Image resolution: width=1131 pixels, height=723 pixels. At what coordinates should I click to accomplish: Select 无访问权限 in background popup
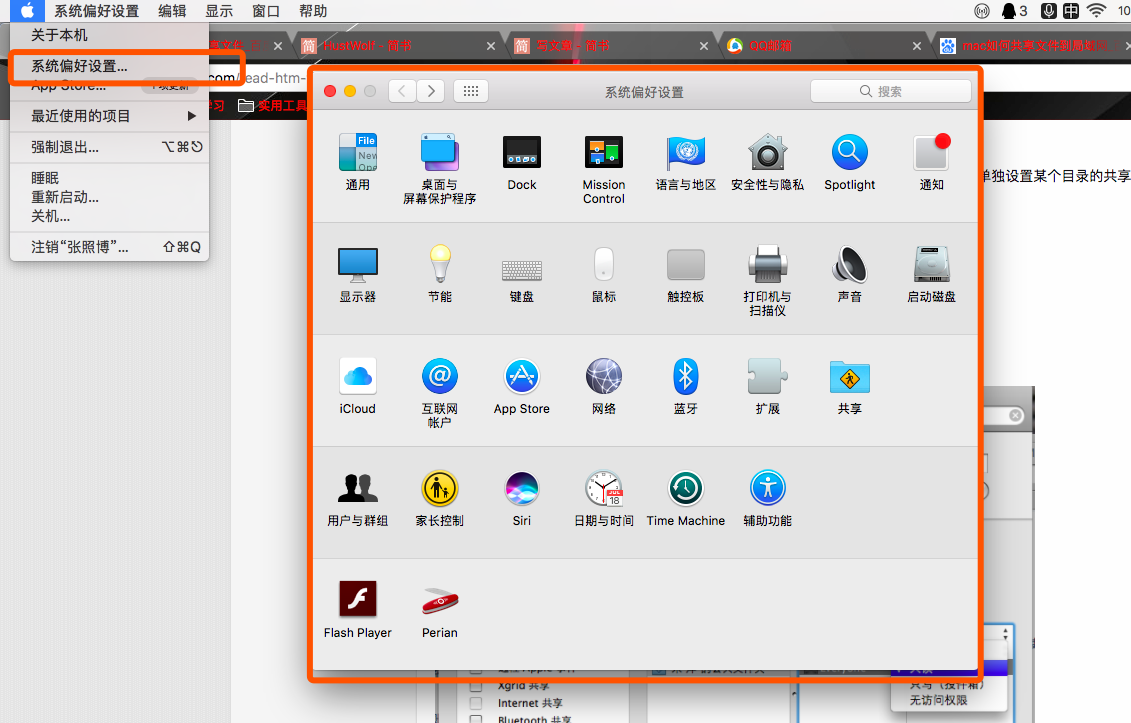pyautogui.click(x=938, y=700)
